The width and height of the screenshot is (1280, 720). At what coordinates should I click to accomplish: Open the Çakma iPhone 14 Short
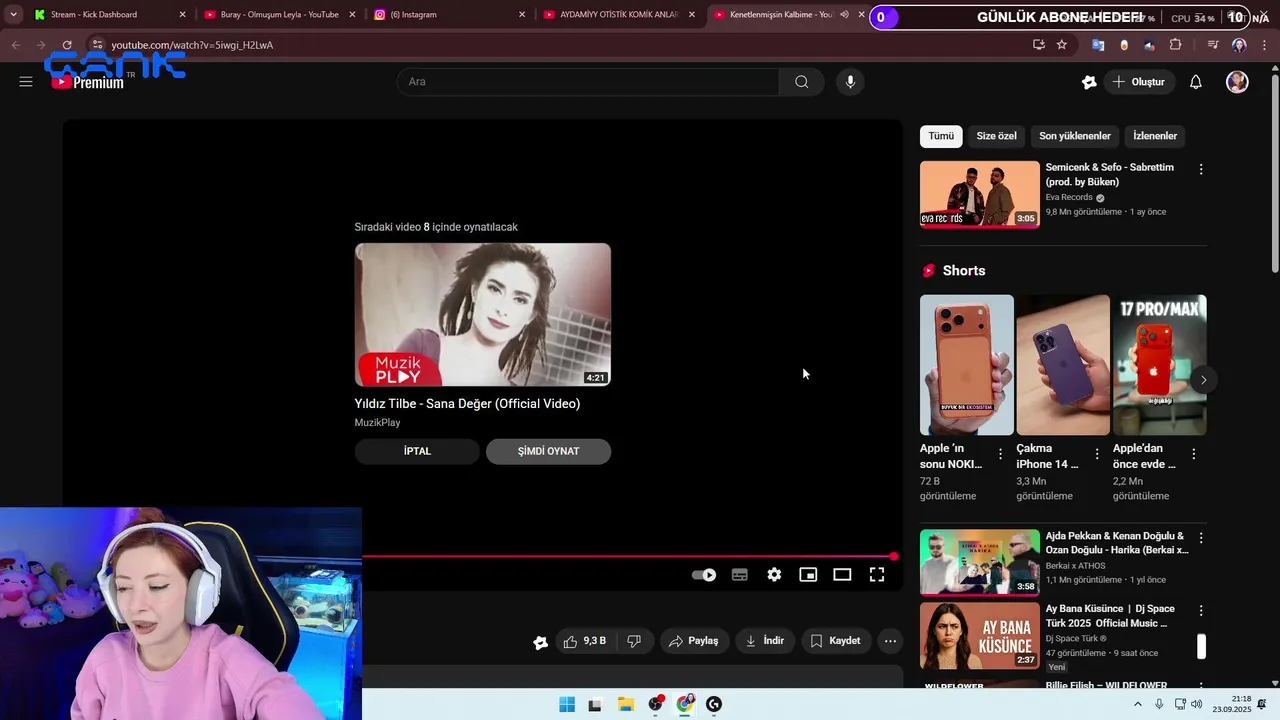[1063, 365]
